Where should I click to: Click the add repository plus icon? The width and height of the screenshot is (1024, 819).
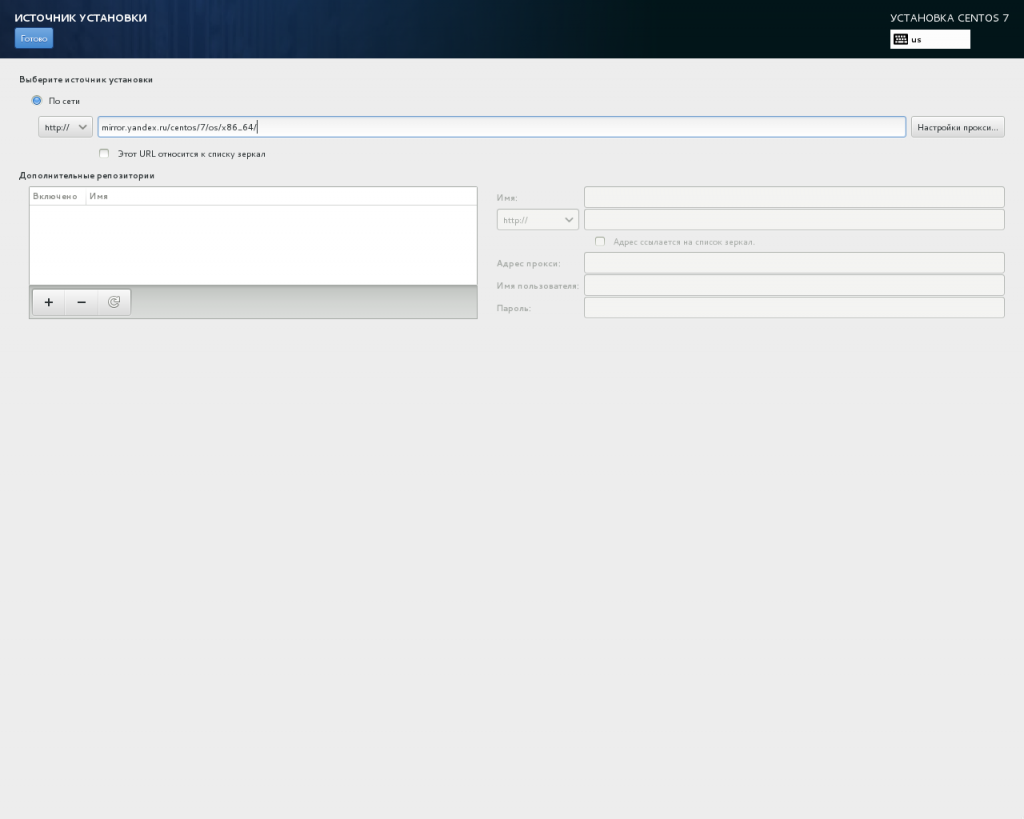tap(48, 302)
